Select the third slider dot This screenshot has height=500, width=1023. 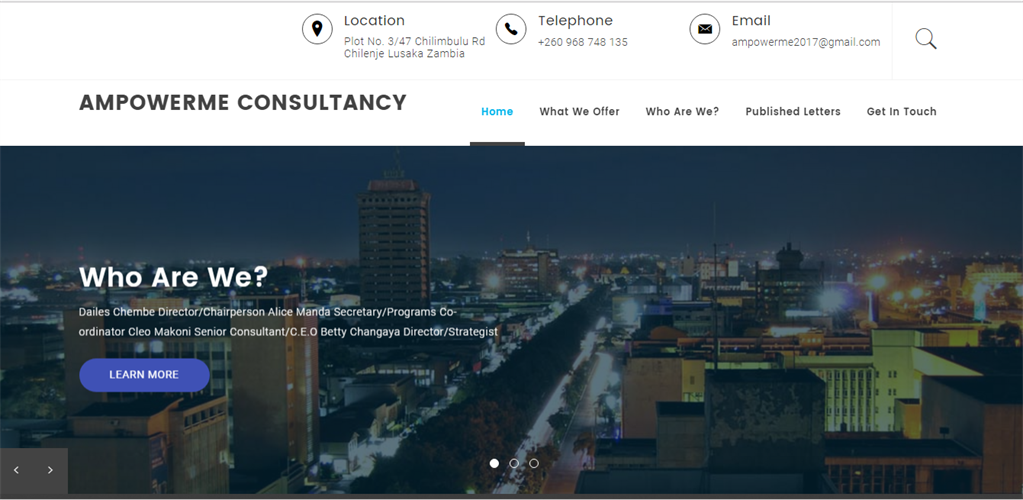pos(534,463)
